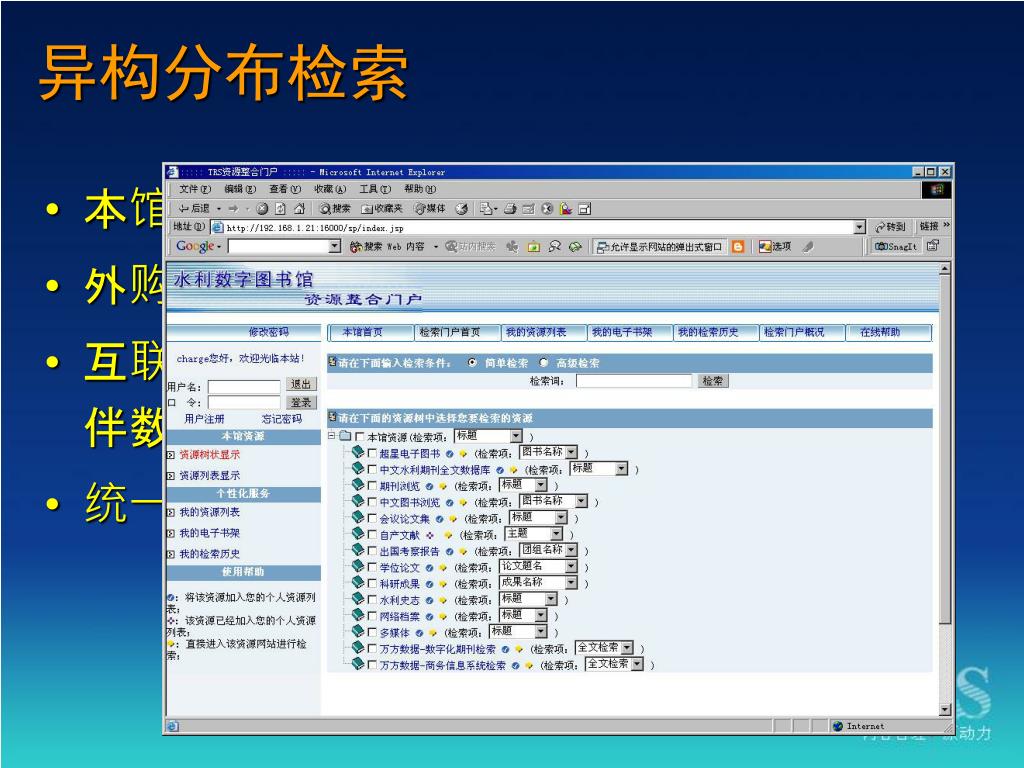Open 主题 dropdown for 自产文献
This screenshot has width=1024, height=768.
coord(534,534)
